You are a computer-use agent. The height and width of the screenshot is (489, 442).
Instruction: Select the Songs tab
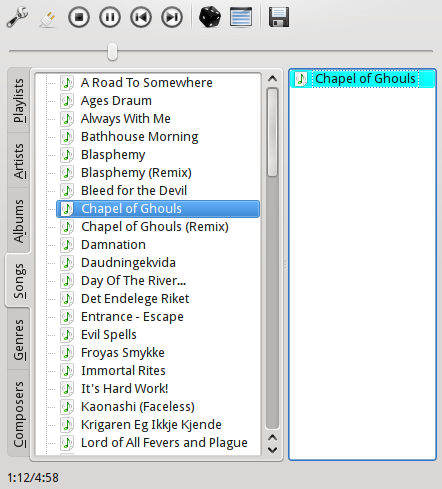pos(19,280)
